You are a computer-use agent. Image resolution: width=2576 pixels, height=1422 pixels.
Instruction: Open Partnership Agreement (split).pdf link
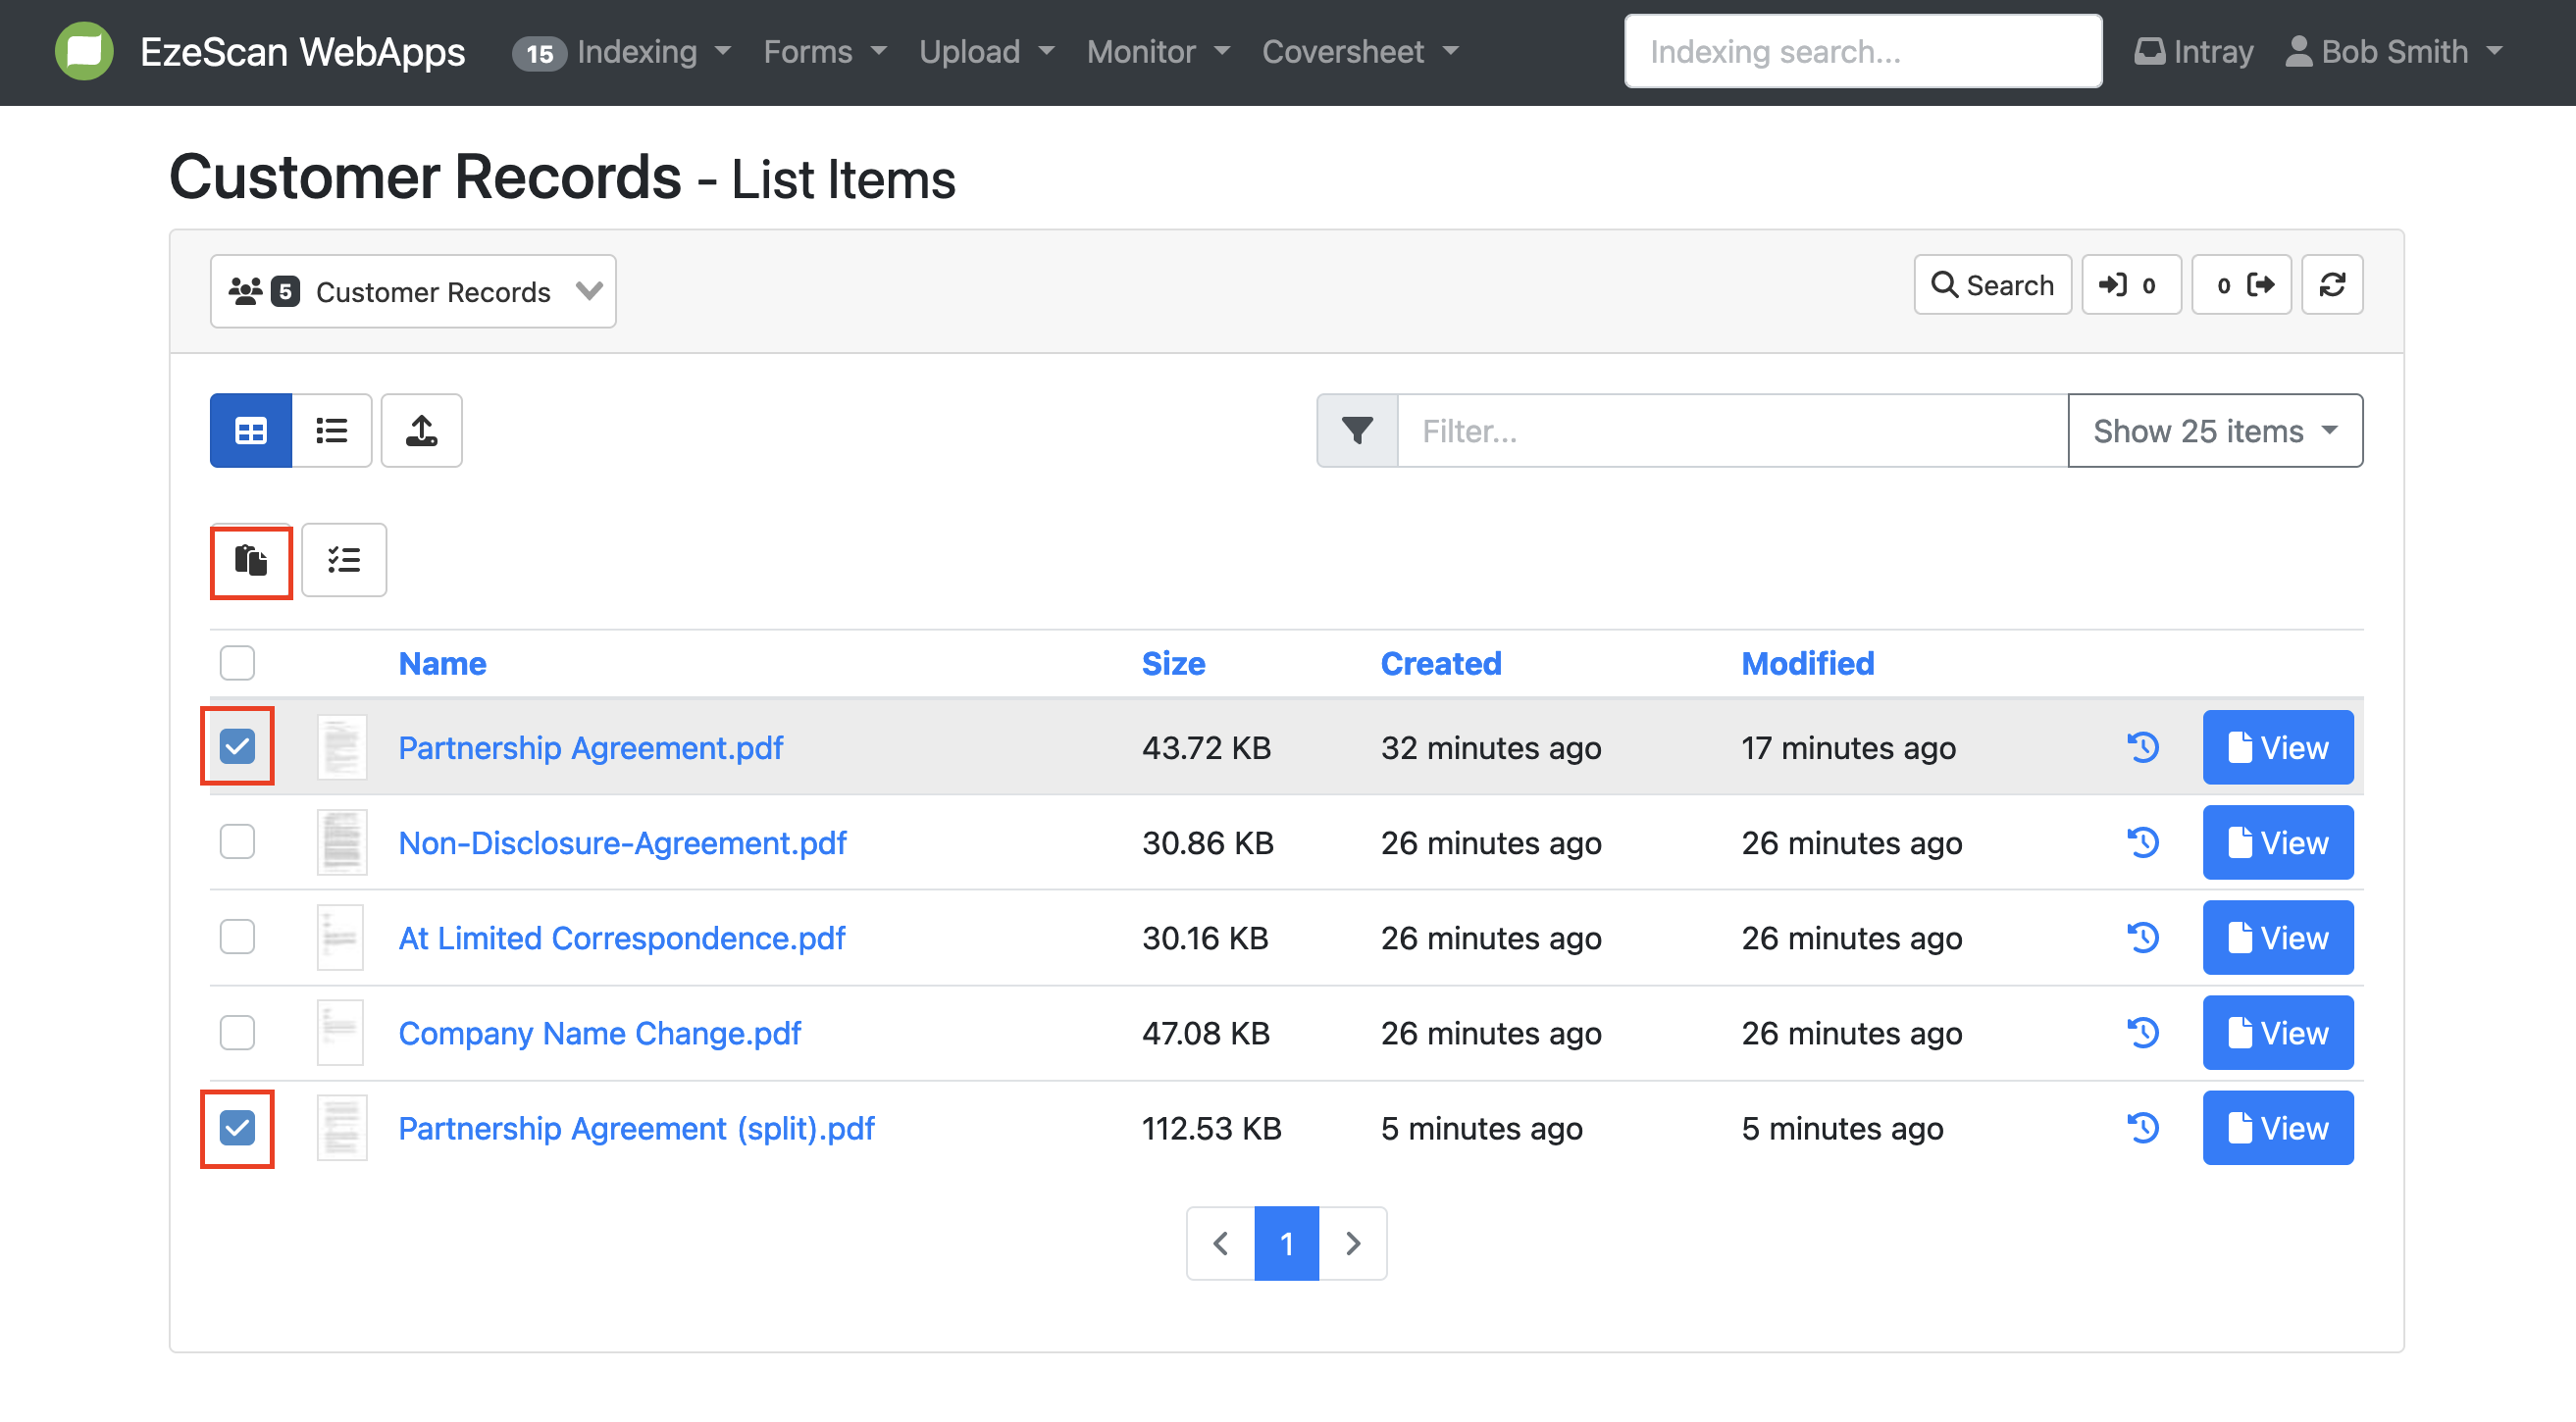(x=636, y=1128)
